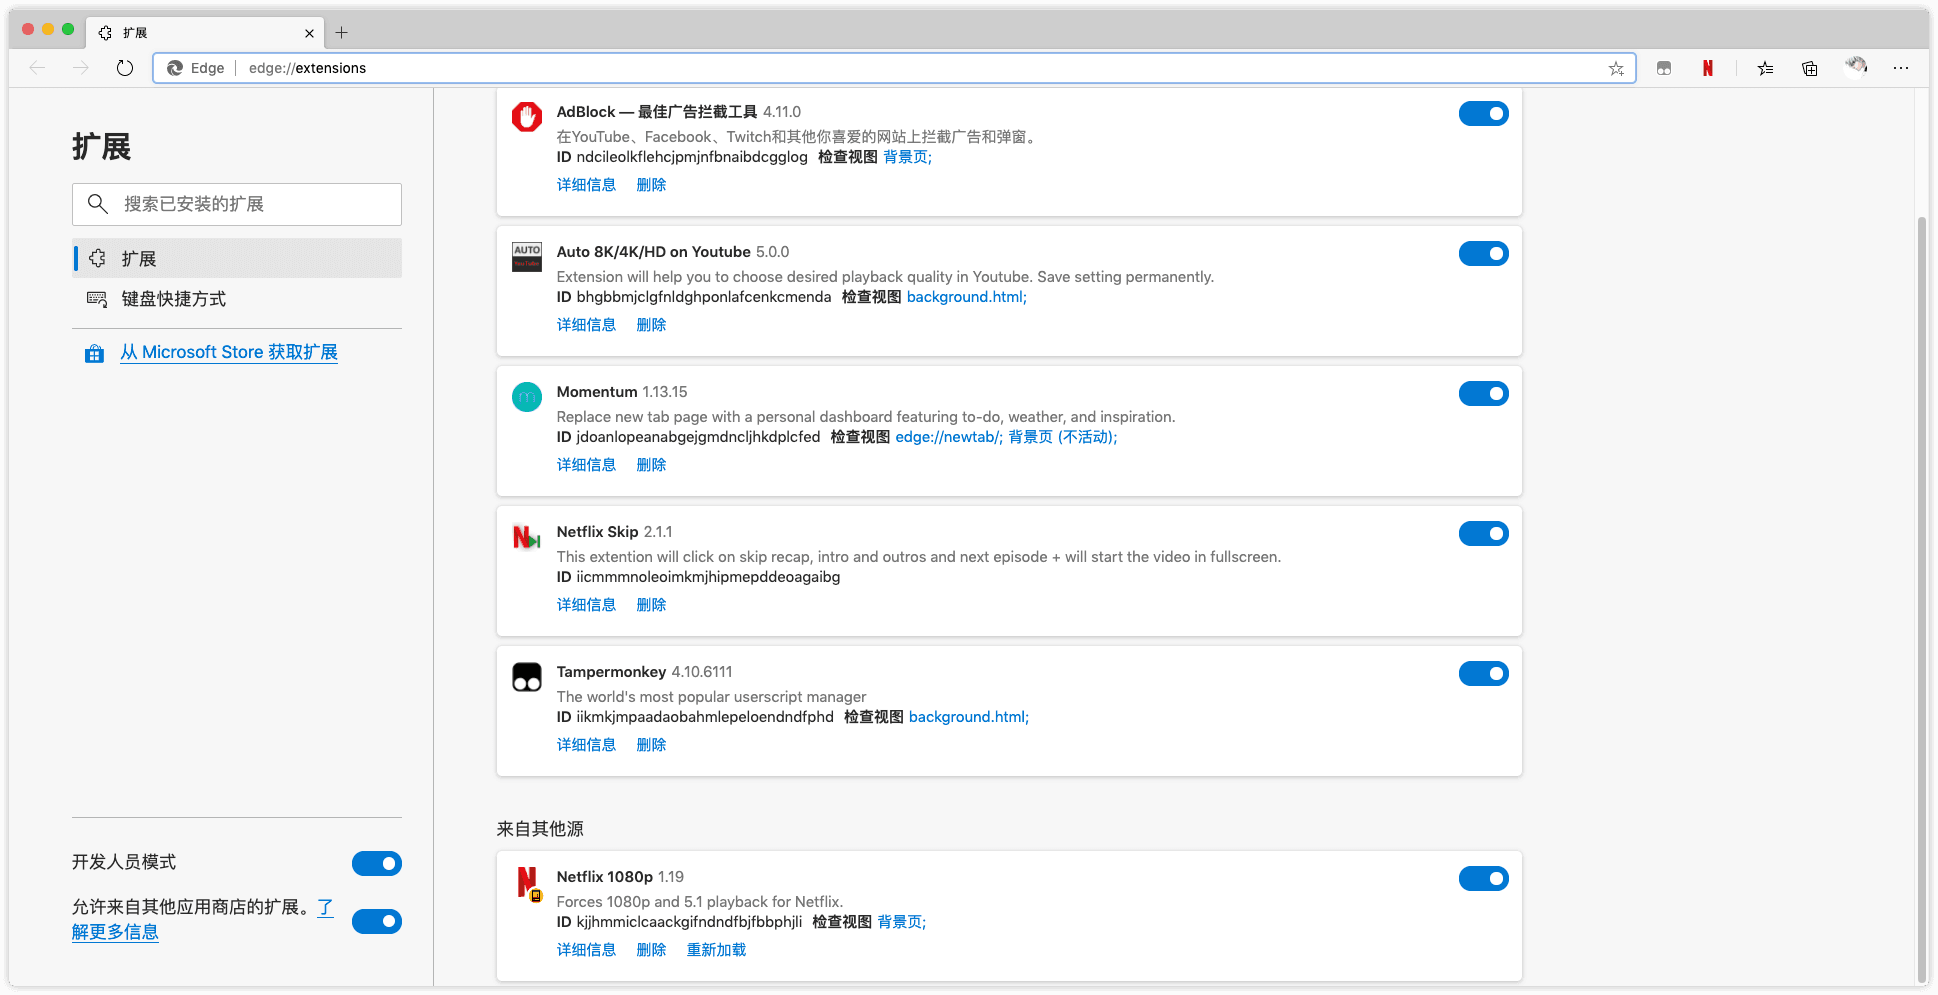Open the Collections icon
This screenshot has width=1938, height=995.
1810,68
